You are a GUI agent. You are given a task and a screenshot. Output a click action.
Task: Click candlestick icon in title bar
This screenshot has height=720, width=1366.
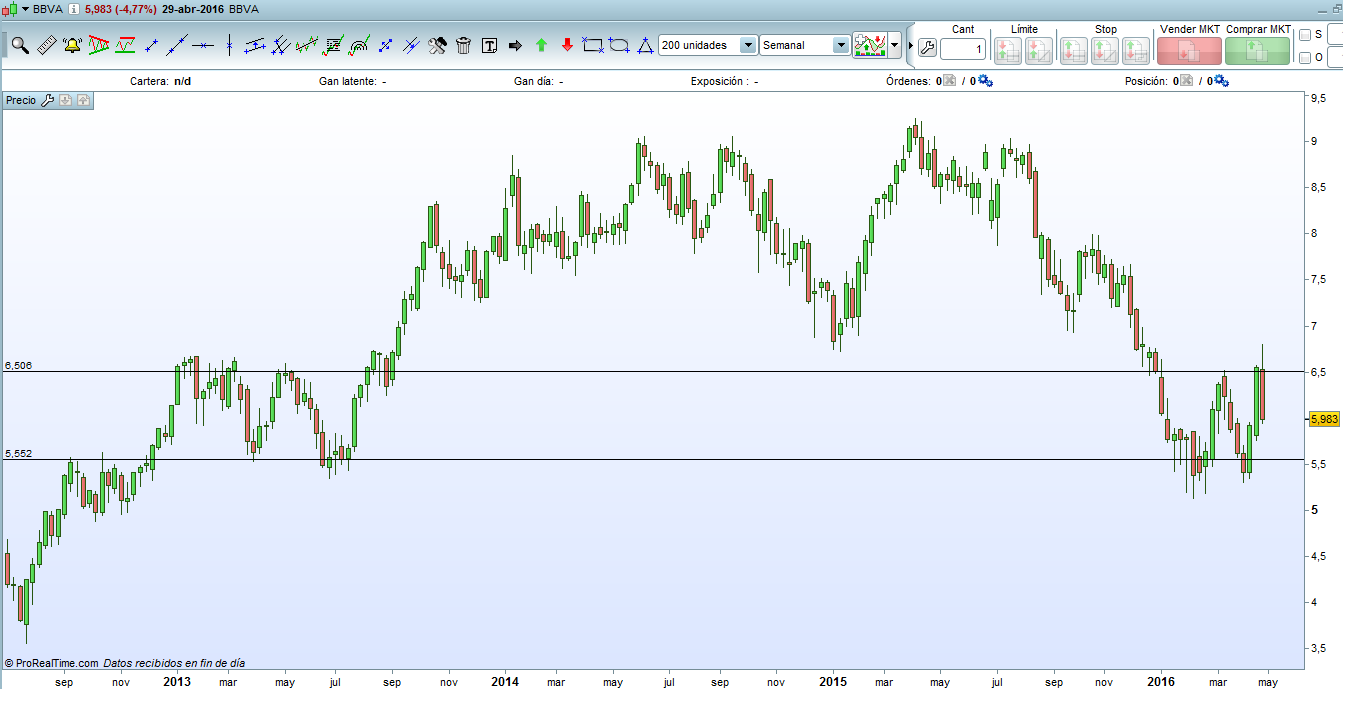point(11,8)
